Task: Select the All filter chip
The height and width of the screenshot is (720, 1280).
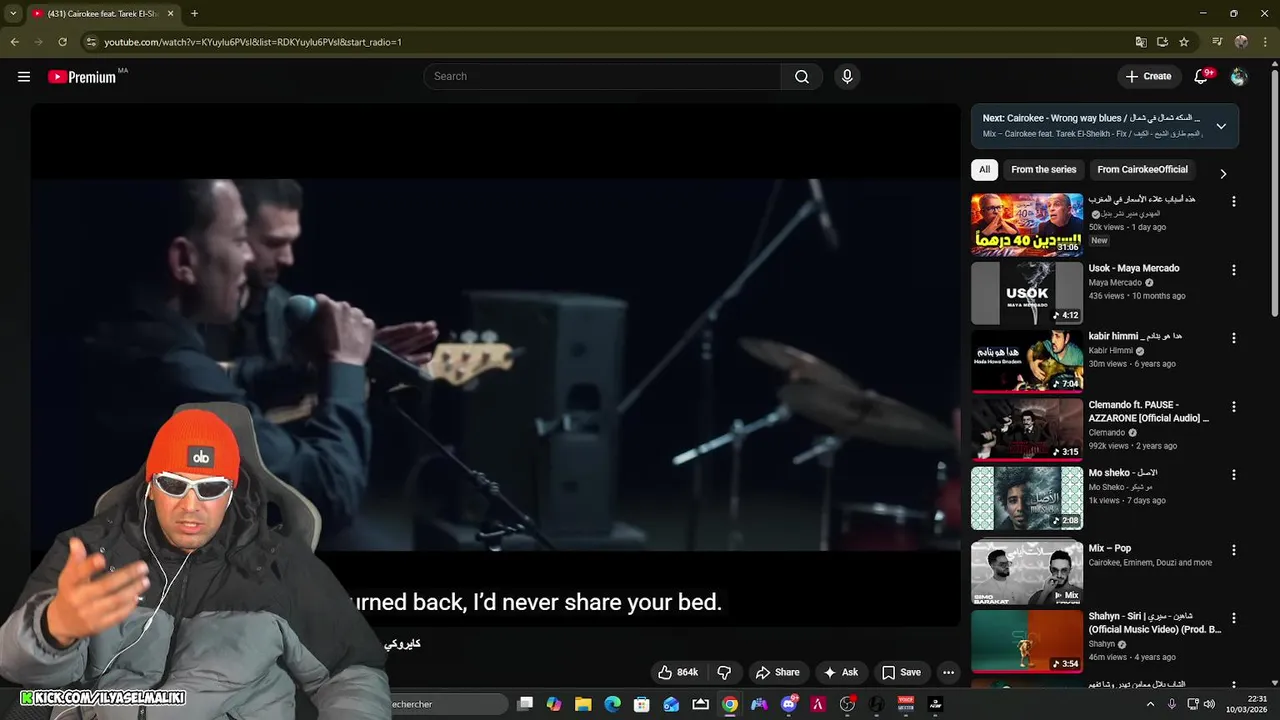Action: pos(984,170)
